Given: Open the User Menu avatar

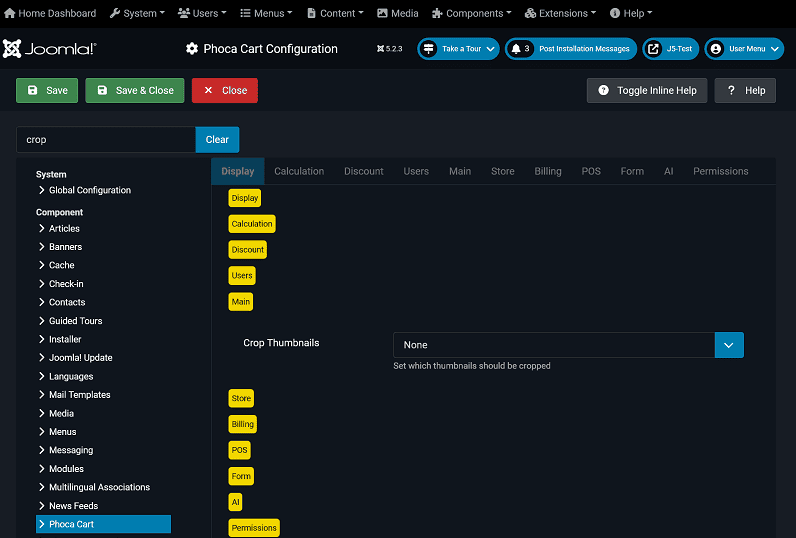Looking at the screenshot, I should (x=716, y=49).
